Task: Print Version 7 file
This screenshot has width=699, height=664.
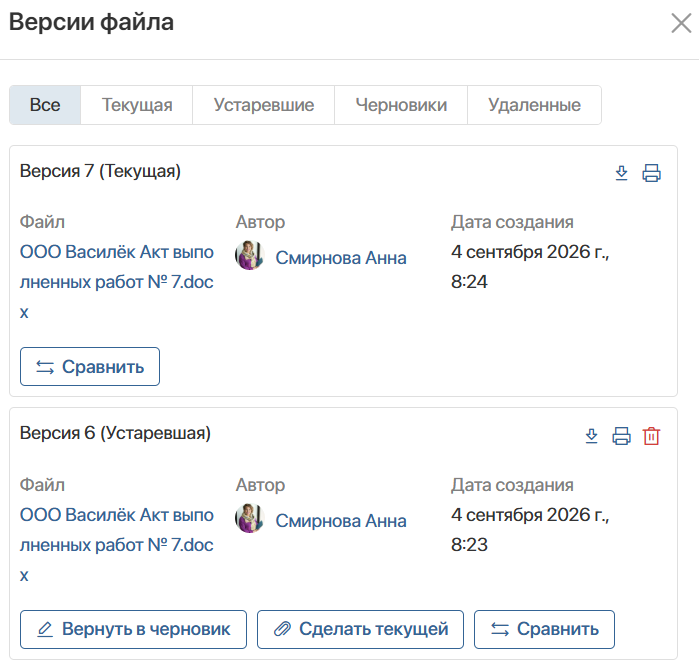Action: (x=651, y=173)
